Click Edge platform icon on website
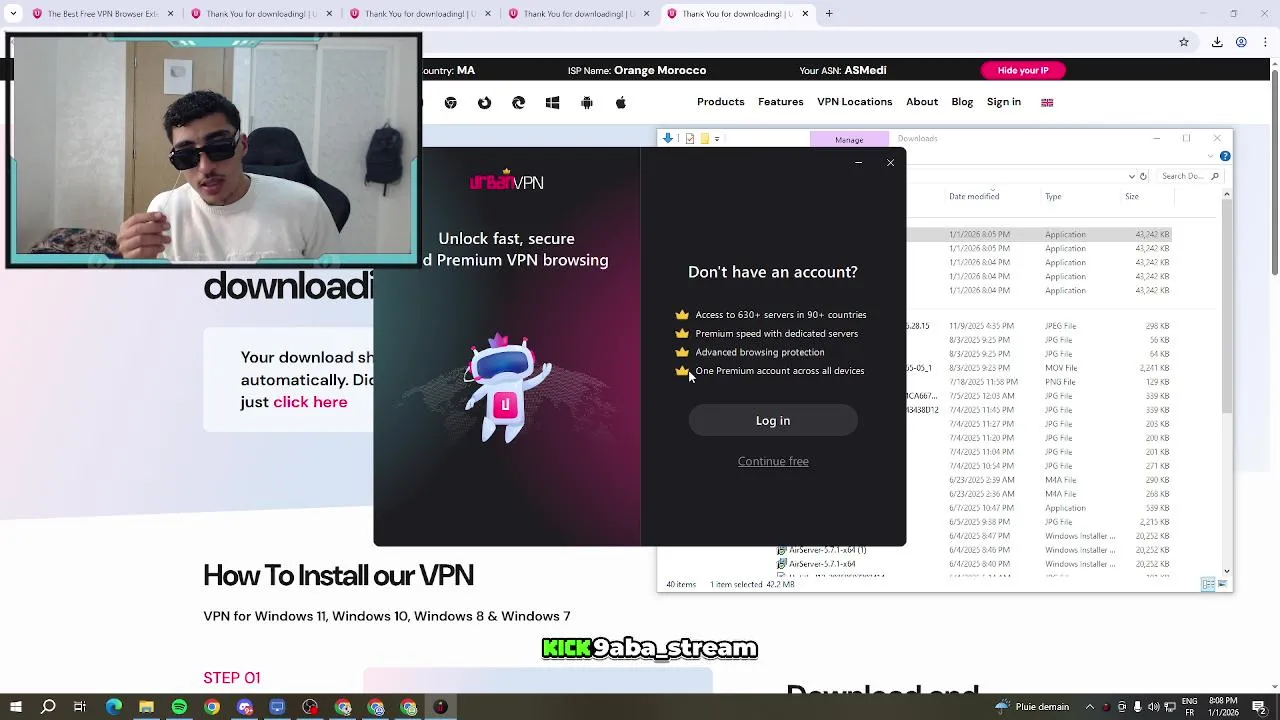 pyautogui.click(x=519, y=103)
